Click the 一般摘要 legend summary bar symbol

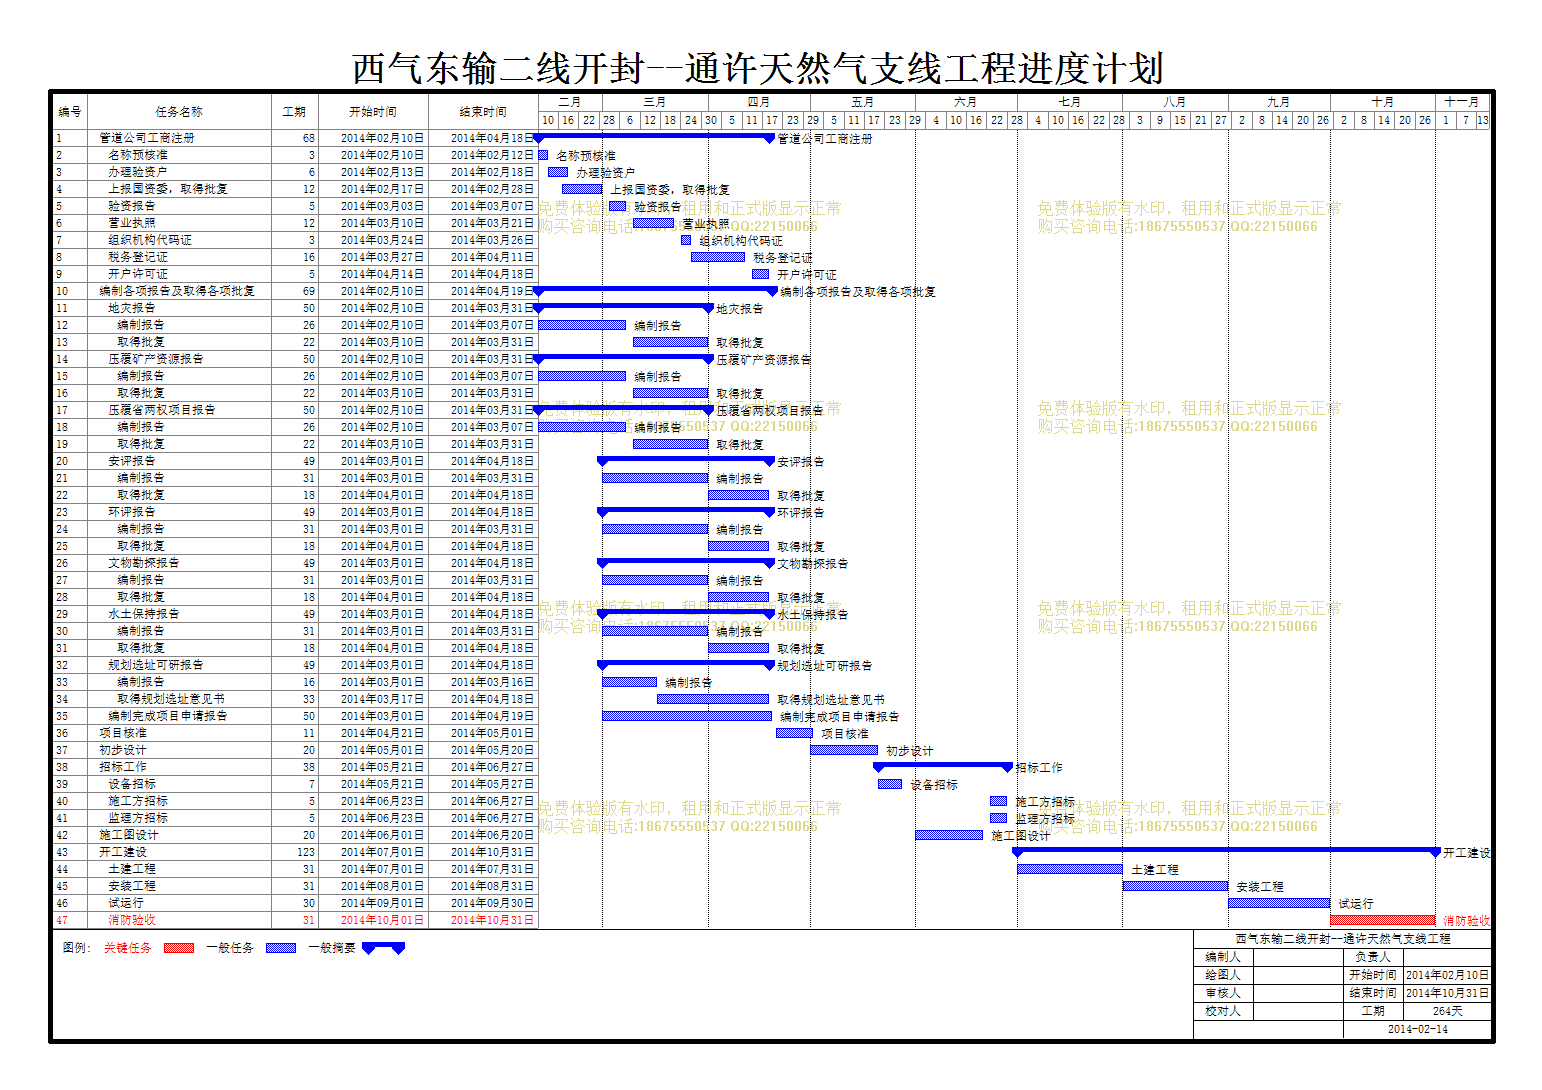click(x=383, y=948)
